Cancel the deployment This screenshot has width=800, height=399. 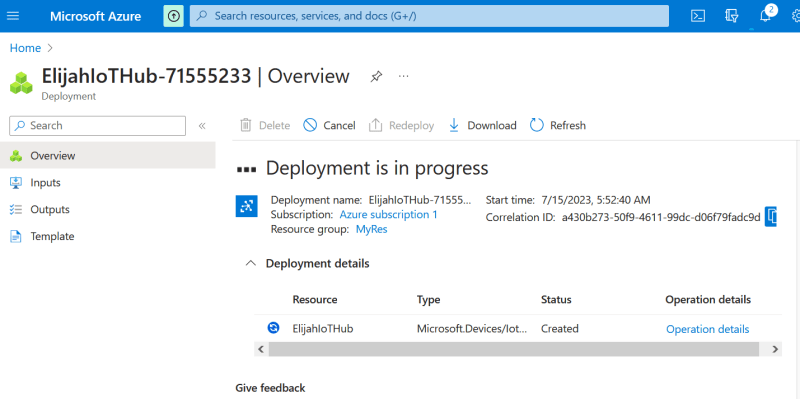point(329,126)
